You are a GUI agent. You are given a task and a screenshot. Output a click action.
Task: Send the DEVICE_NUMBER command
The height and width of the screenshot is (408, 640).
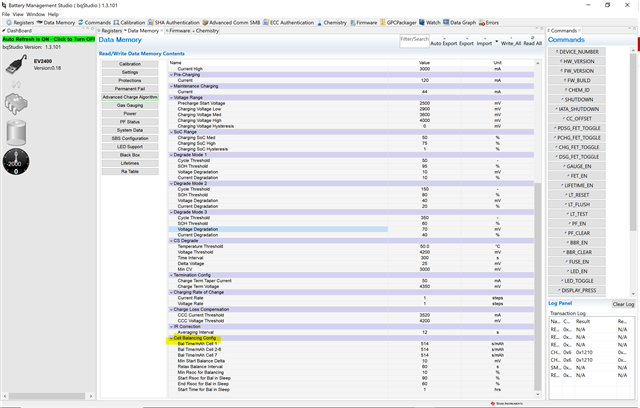[577, 52]
